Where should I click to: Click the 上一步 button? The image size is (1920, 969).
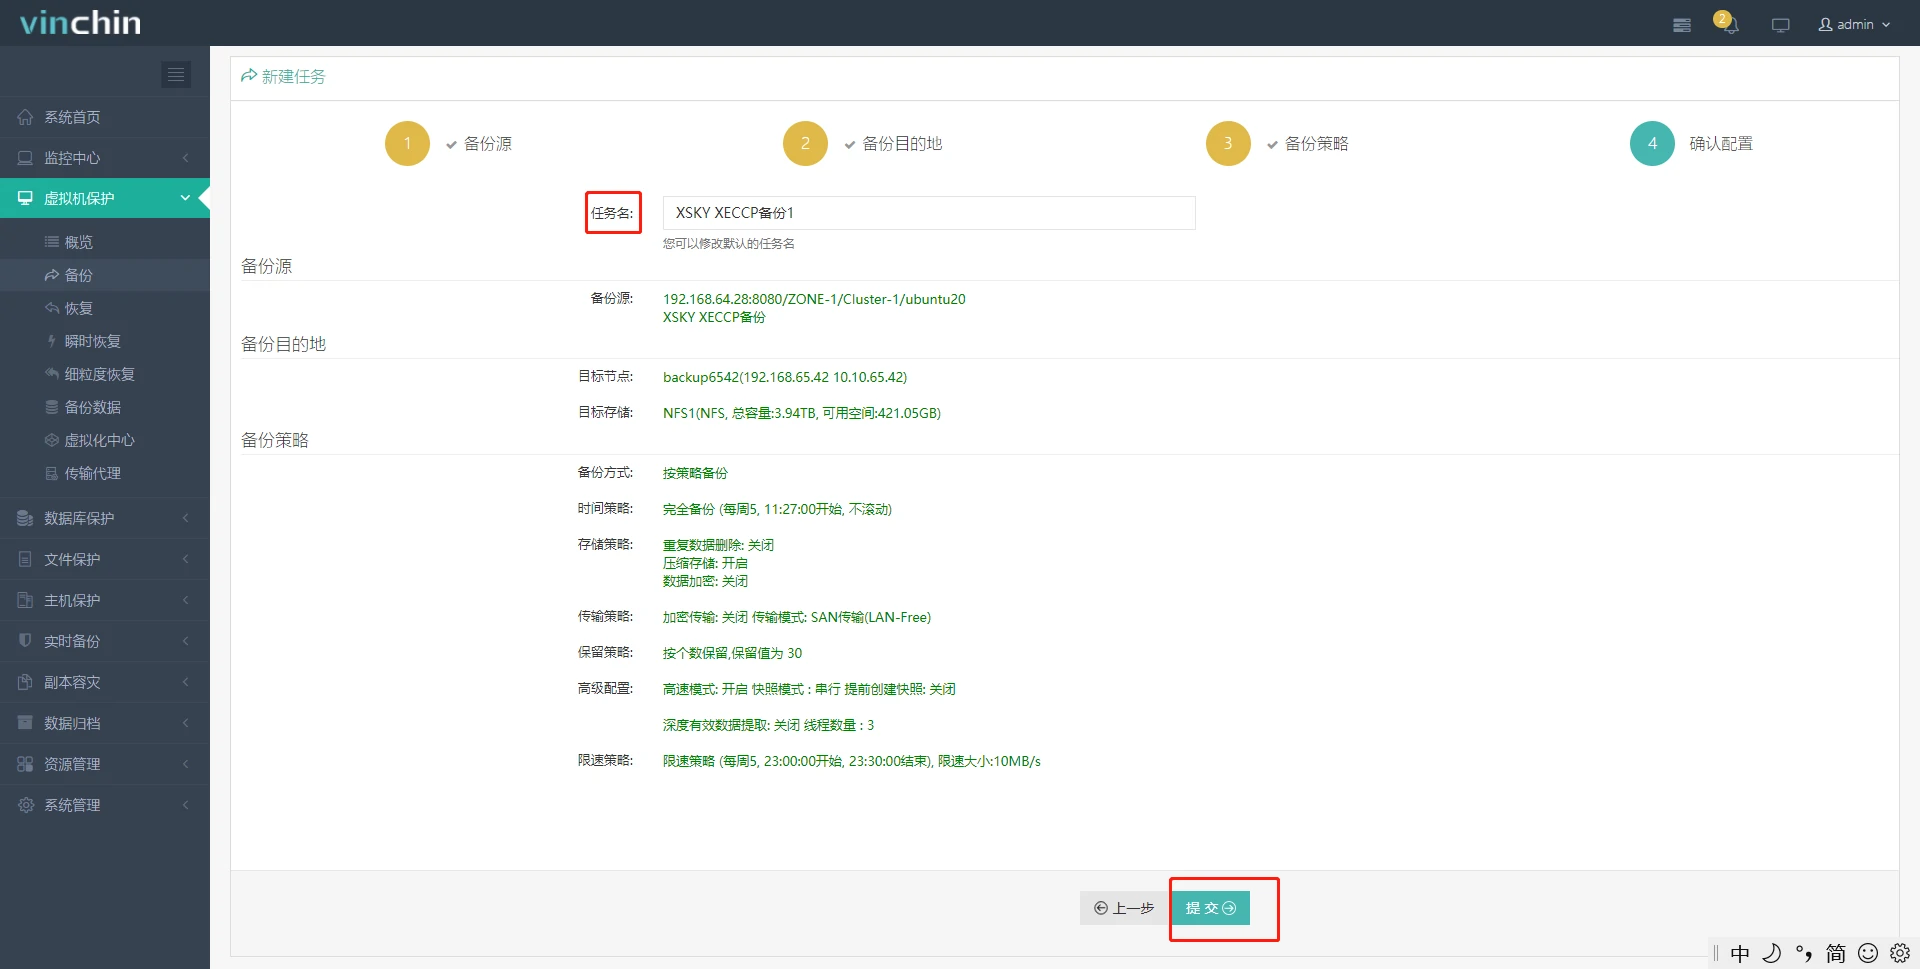(1124, 908)
